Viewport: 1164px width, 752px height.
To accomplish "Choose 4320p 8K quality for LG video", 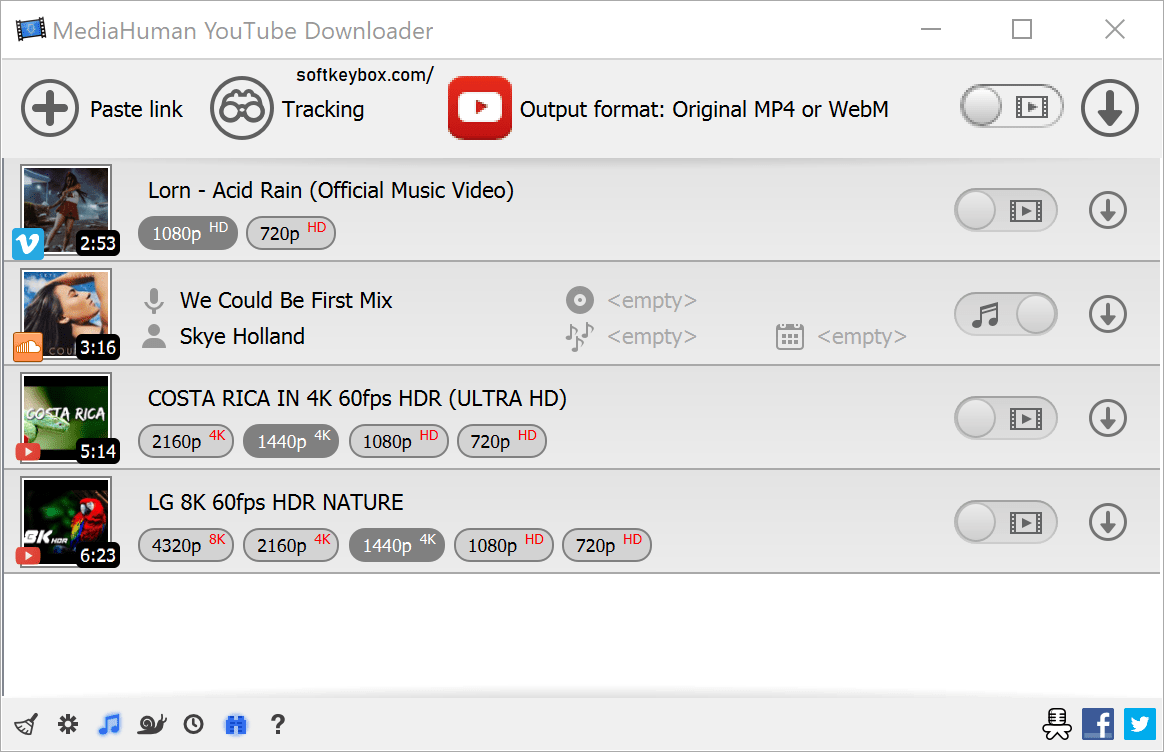I will 185,545.
